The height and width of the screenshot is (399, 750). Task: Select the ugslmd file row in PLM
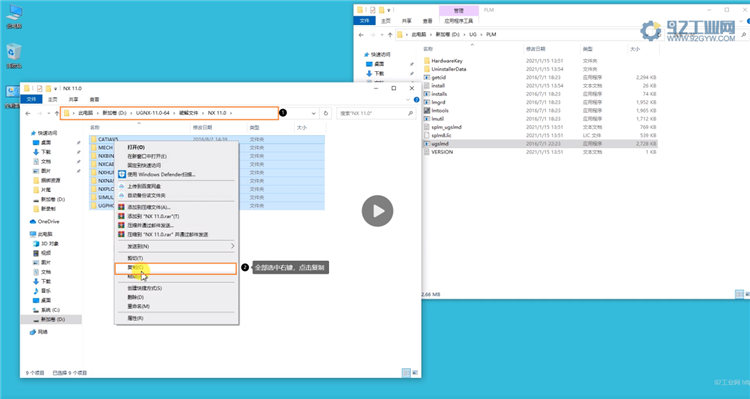click(540, 144)
